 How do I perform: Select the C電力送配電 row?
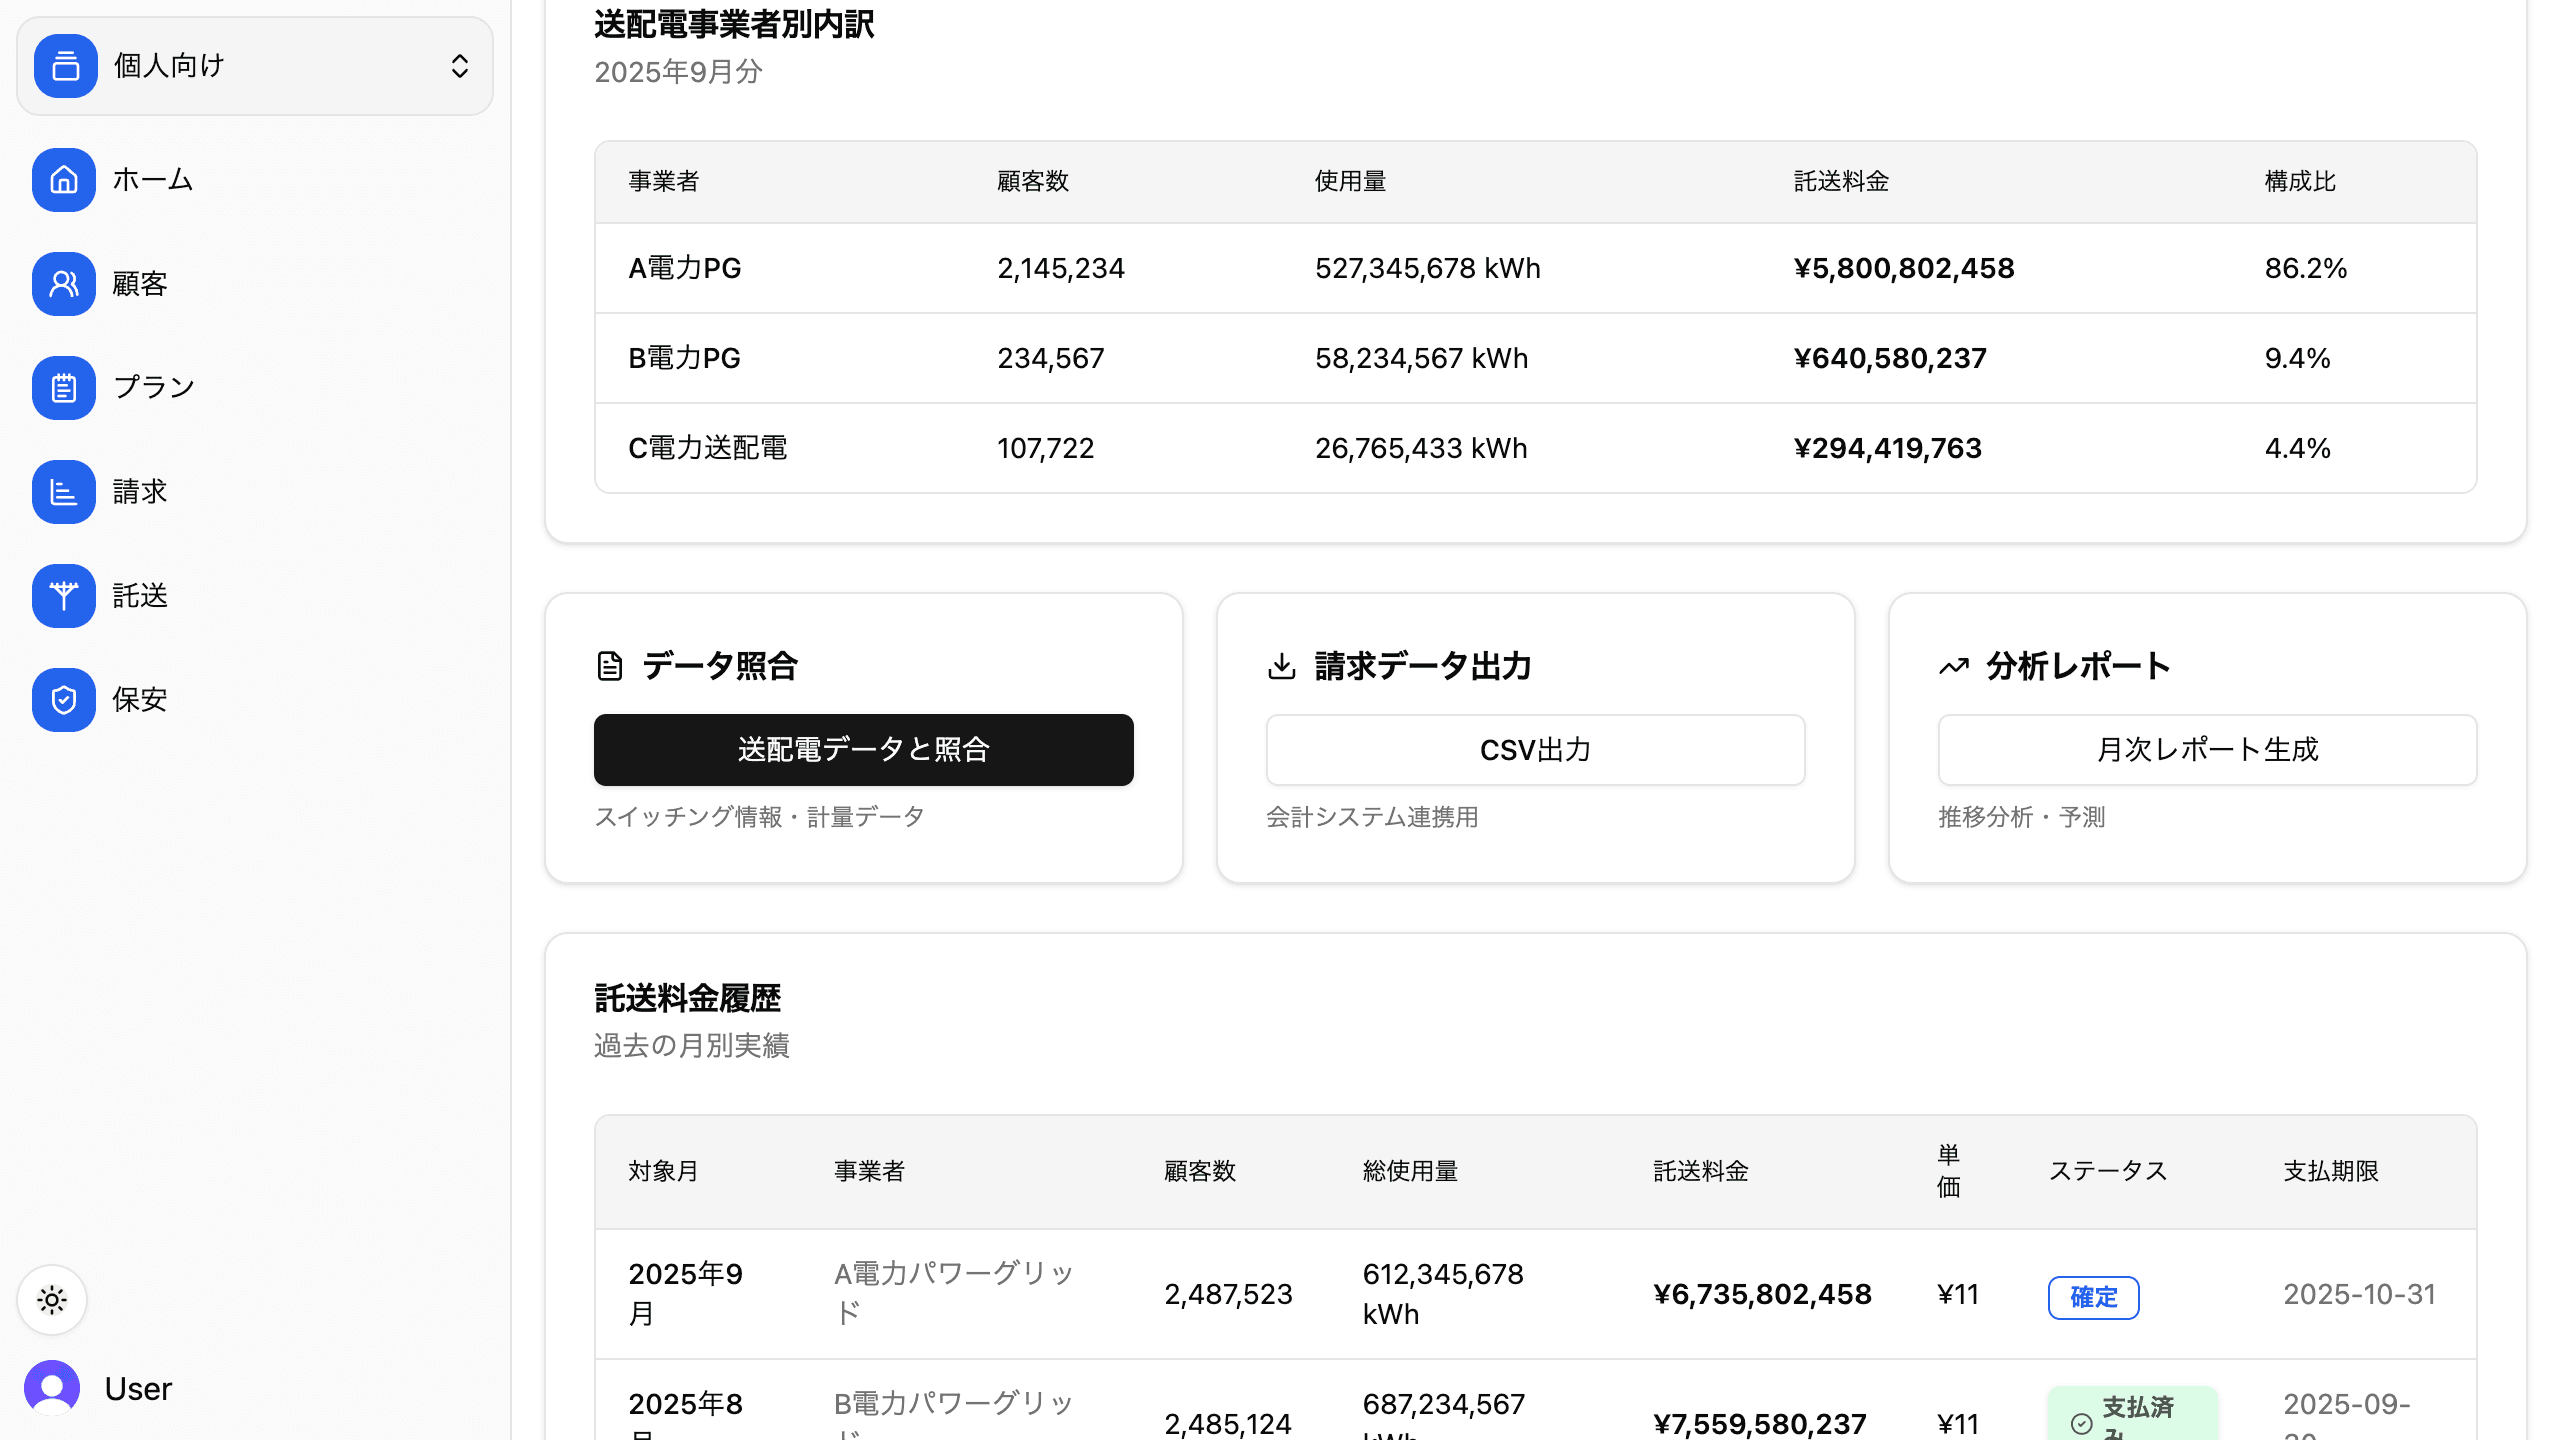(1535, 448)
